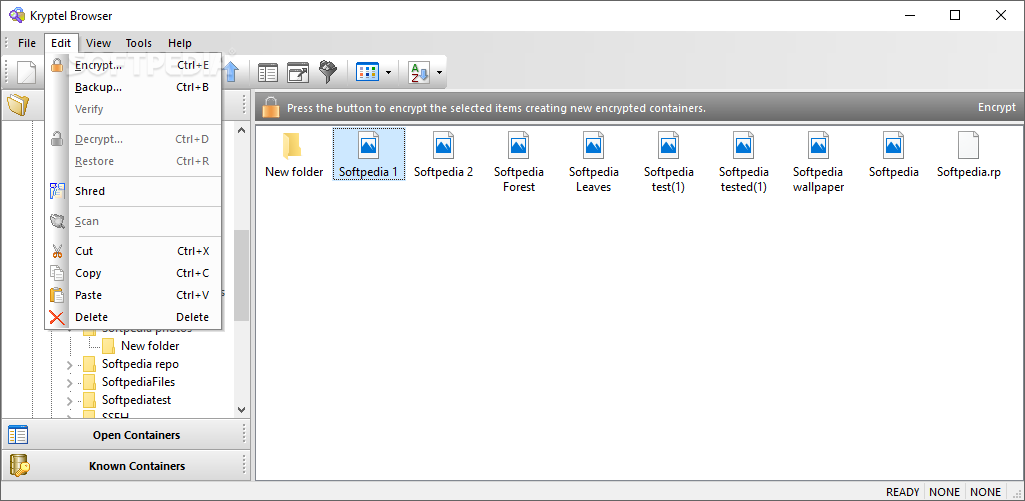Expand the Softpedia repo tree node
1025x501 pixels.
pos(70,365)
